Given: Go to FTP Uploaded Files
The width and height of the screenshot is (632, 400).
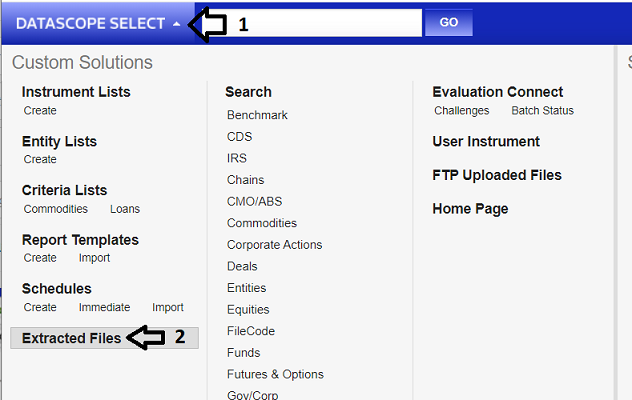Looking at the screenshot, I should (497, 176).
